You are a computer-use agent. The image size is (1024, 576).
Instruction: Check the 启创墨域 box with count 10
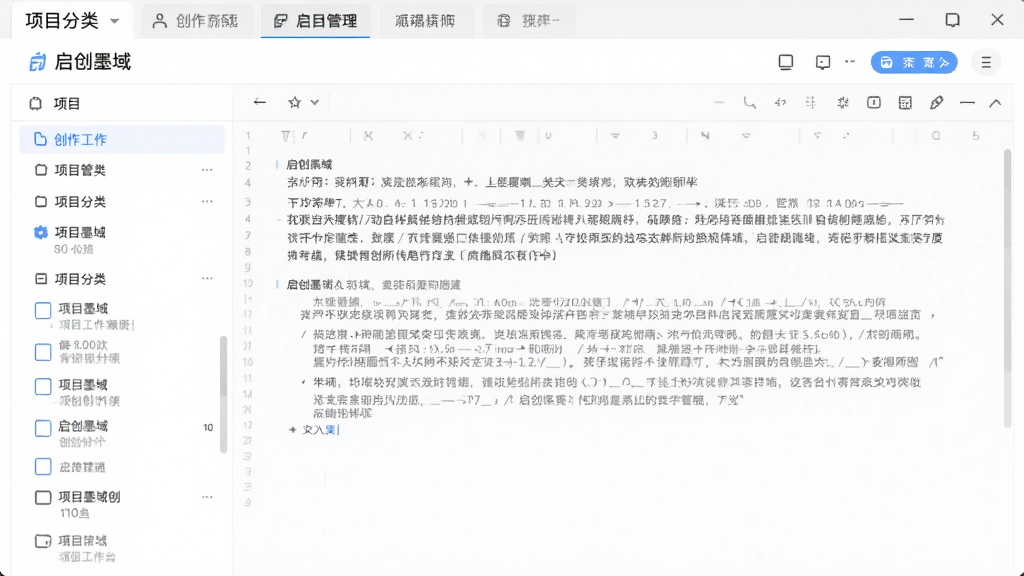pos(43,428)
